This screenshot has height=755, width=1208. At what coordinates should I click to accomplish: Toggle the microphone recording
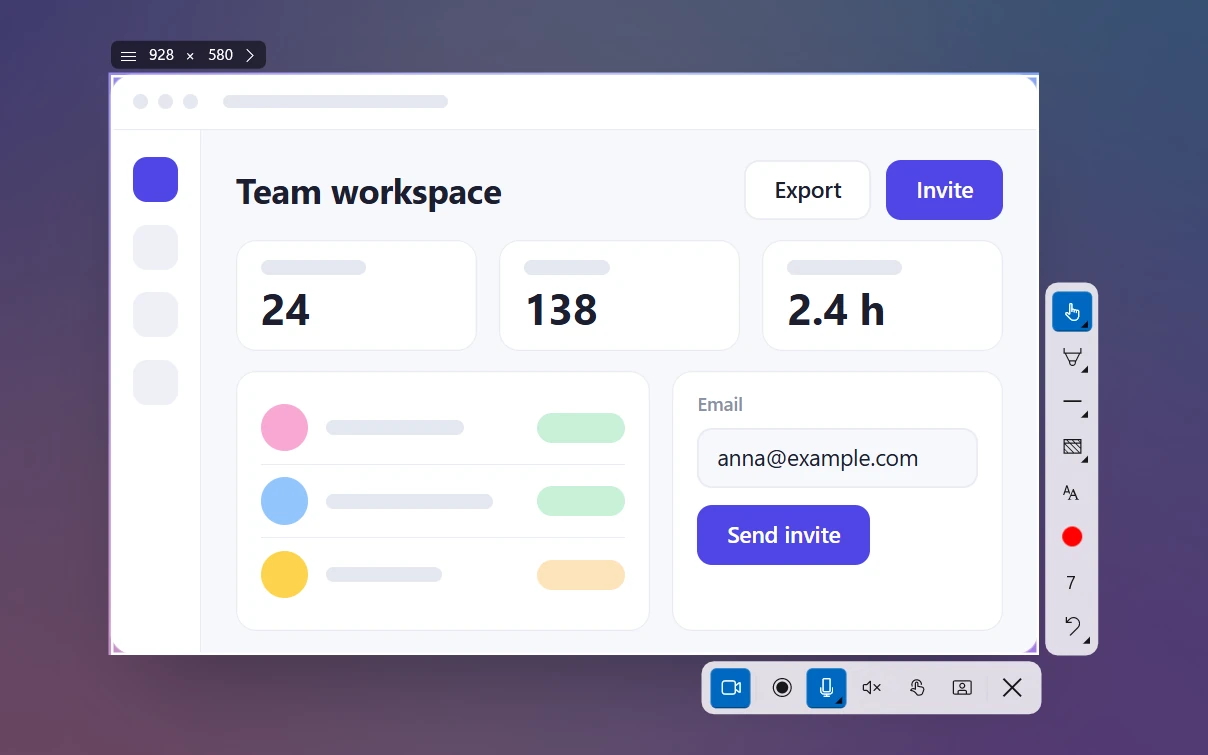coord(827,687)
